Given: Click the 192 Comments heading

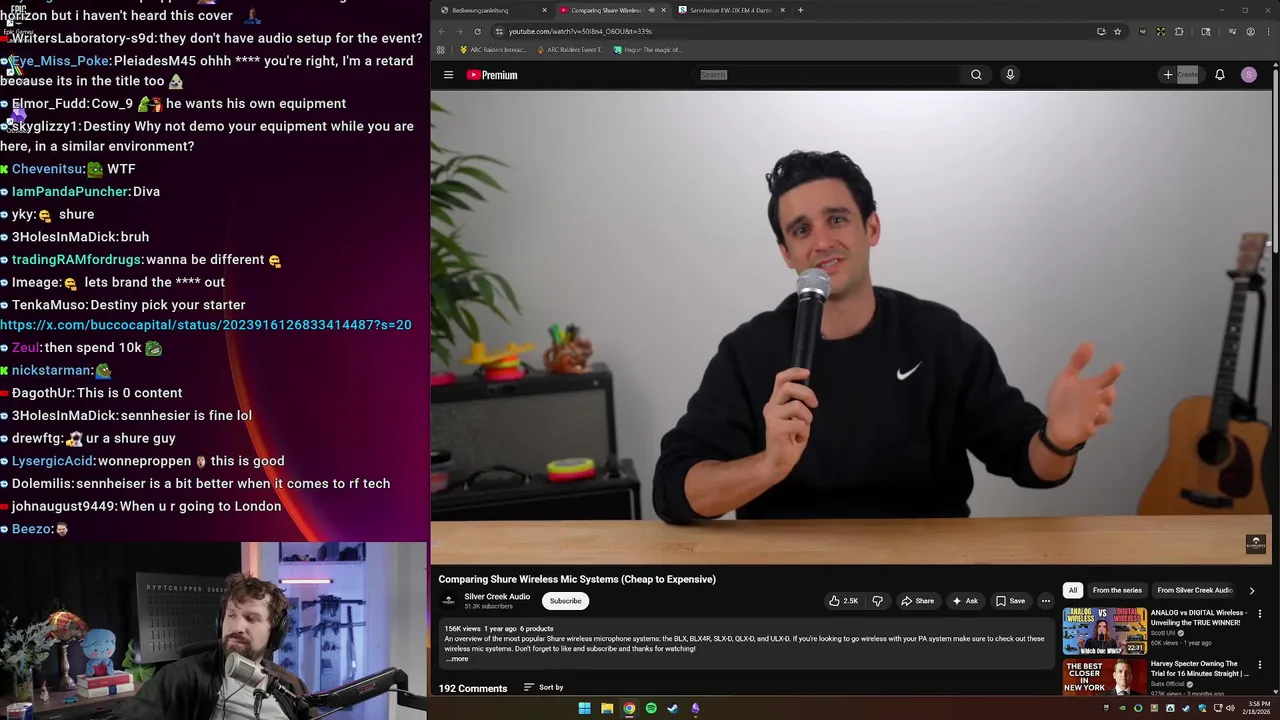Looking at the screenshot, I should pos(473,688).
